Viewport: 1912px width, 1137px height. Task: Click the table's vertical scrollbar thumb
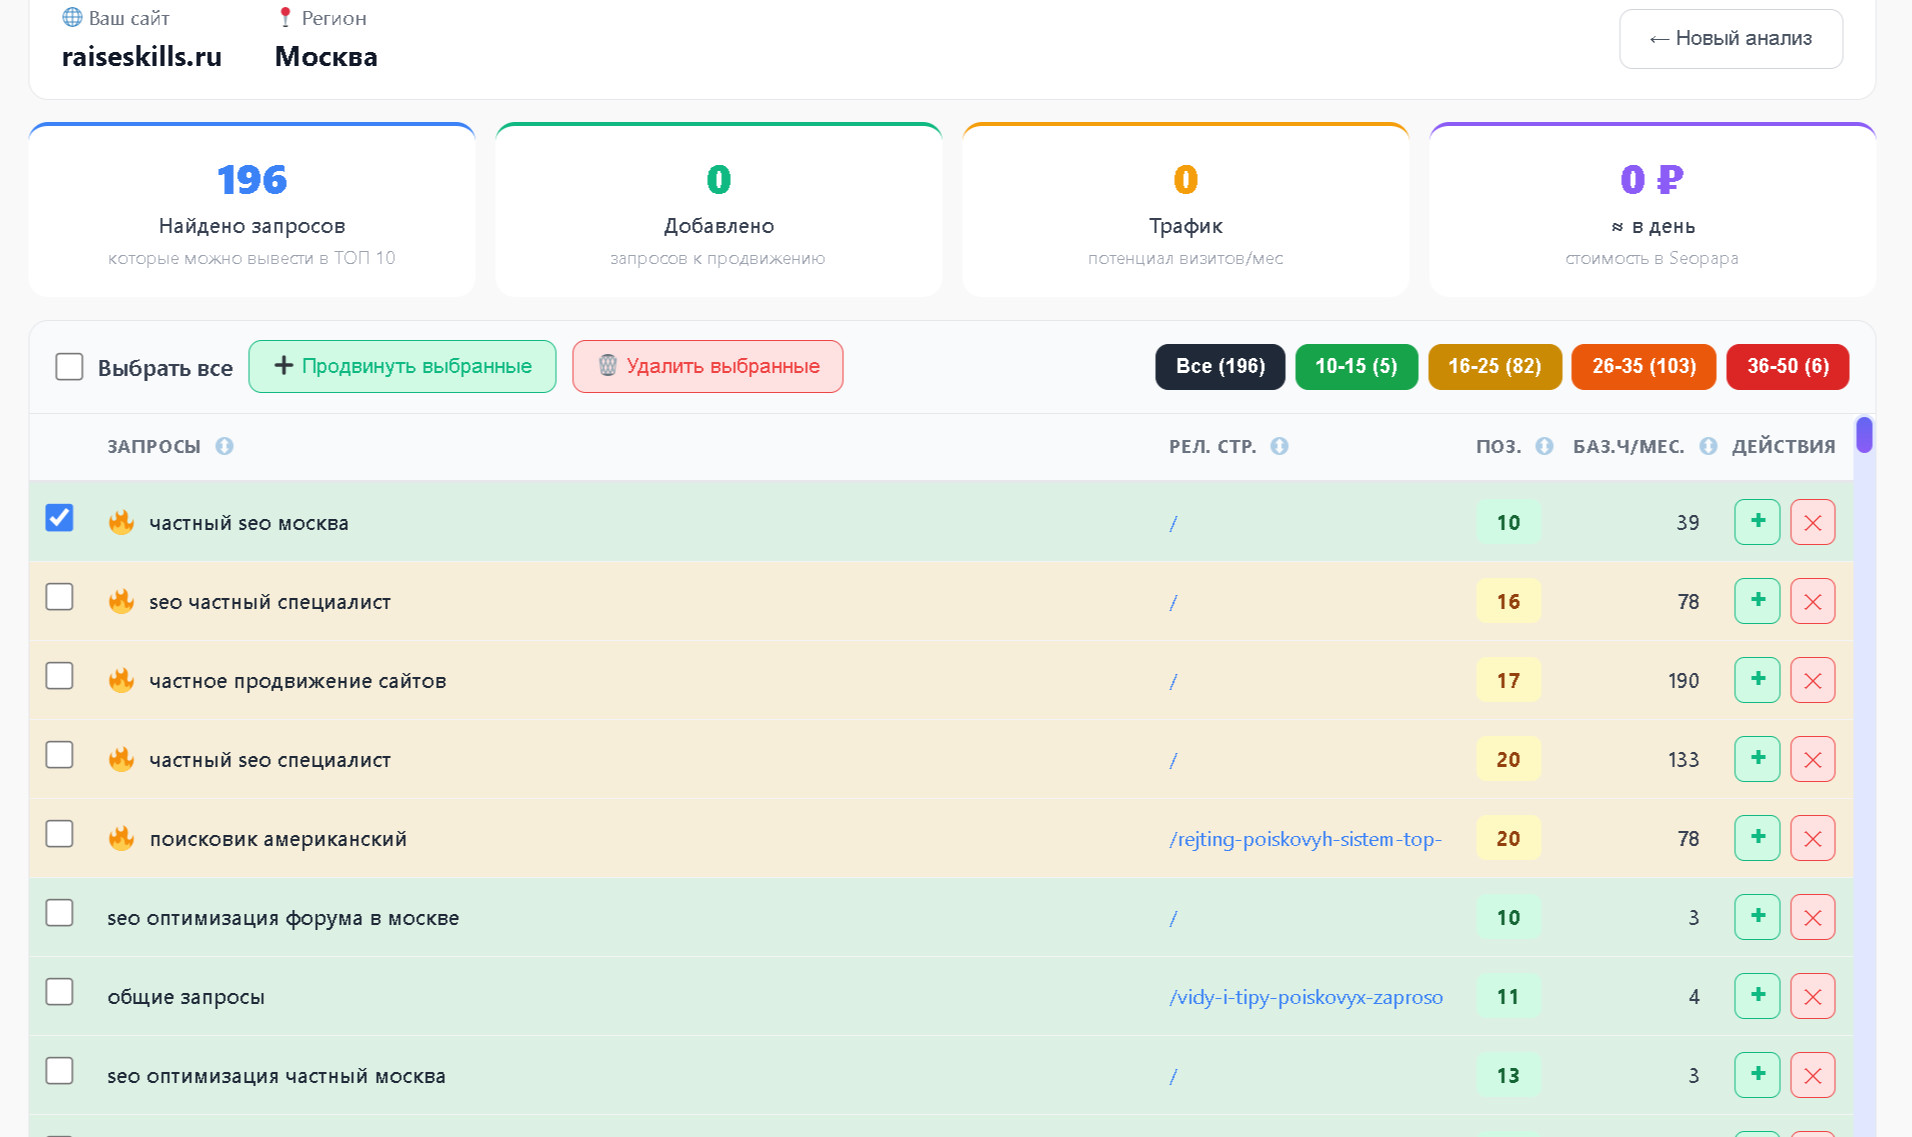[1864, 435]
